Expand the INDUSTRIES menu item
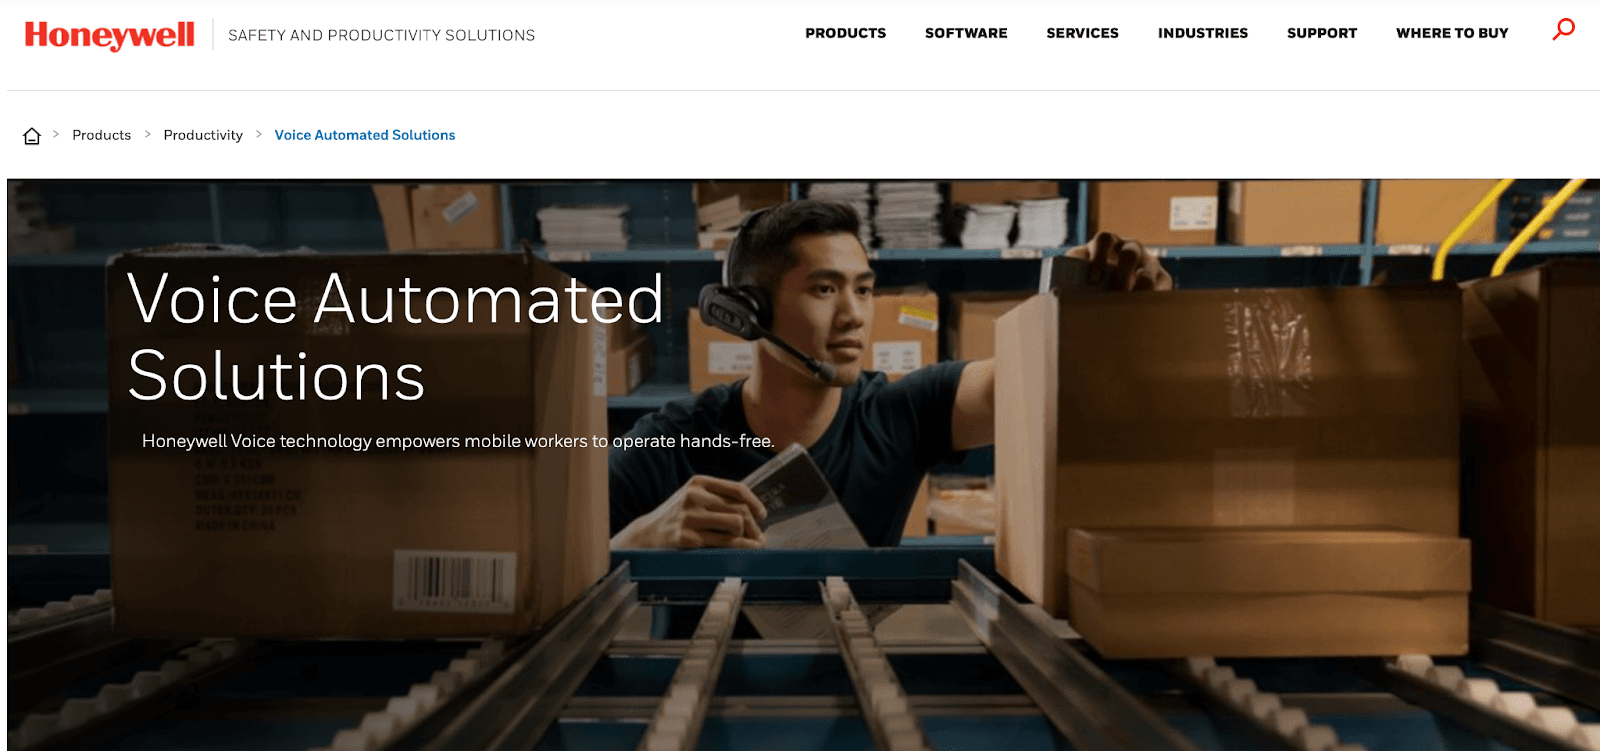The width and height of the screenshot is (1600, 751). coord(1203,33)
